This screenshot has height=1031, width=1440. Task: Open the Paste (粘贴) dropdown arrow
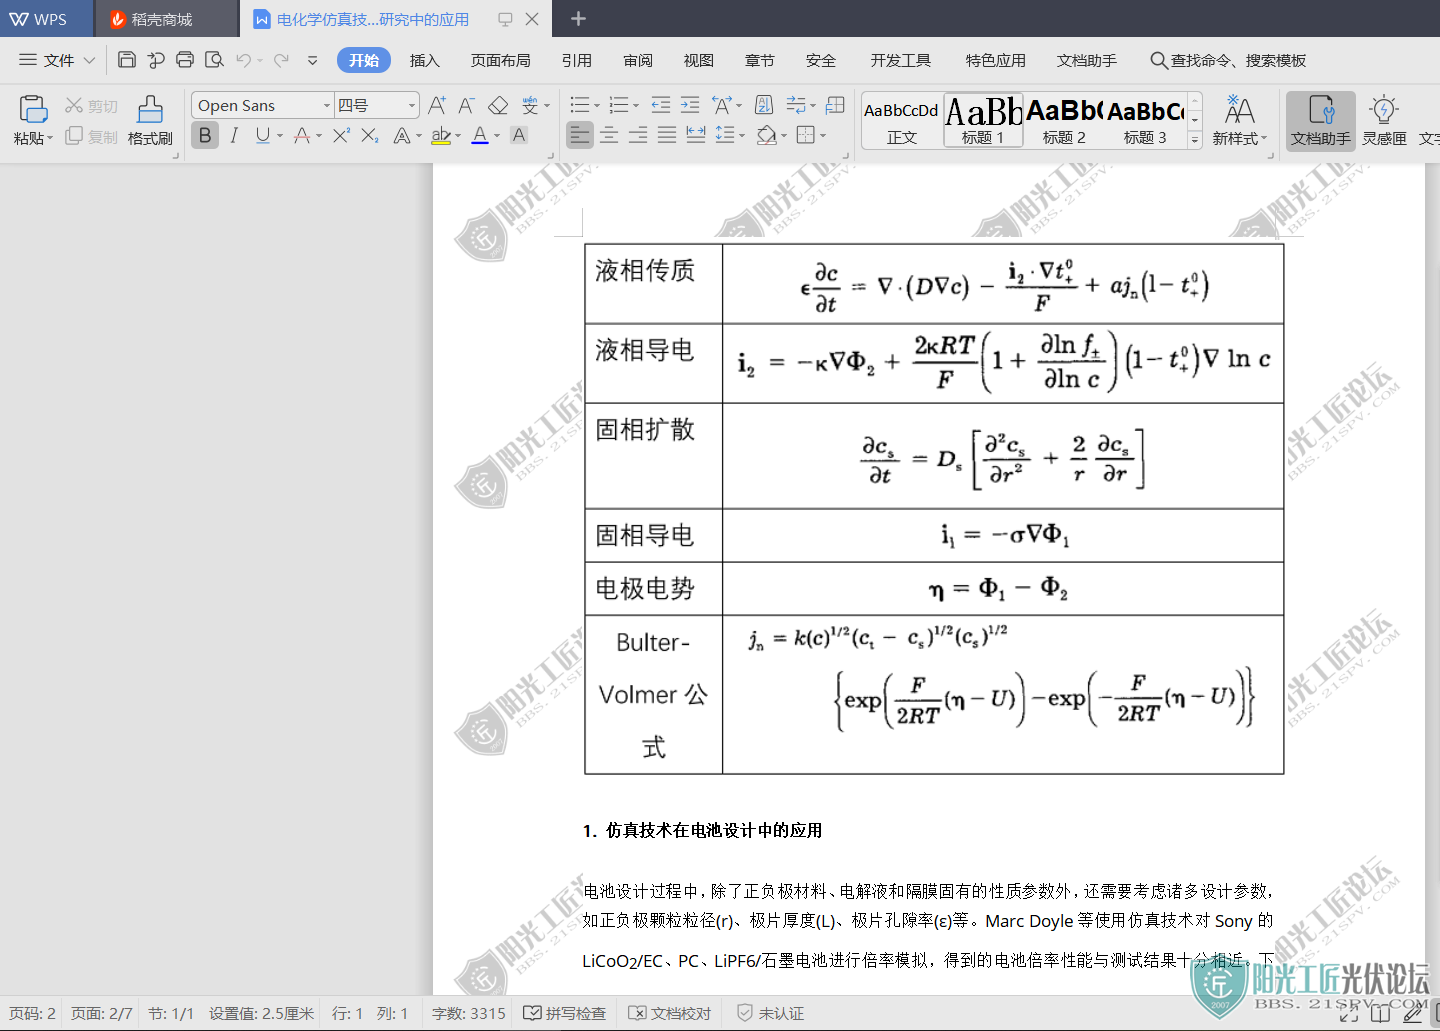pos(50,138)
